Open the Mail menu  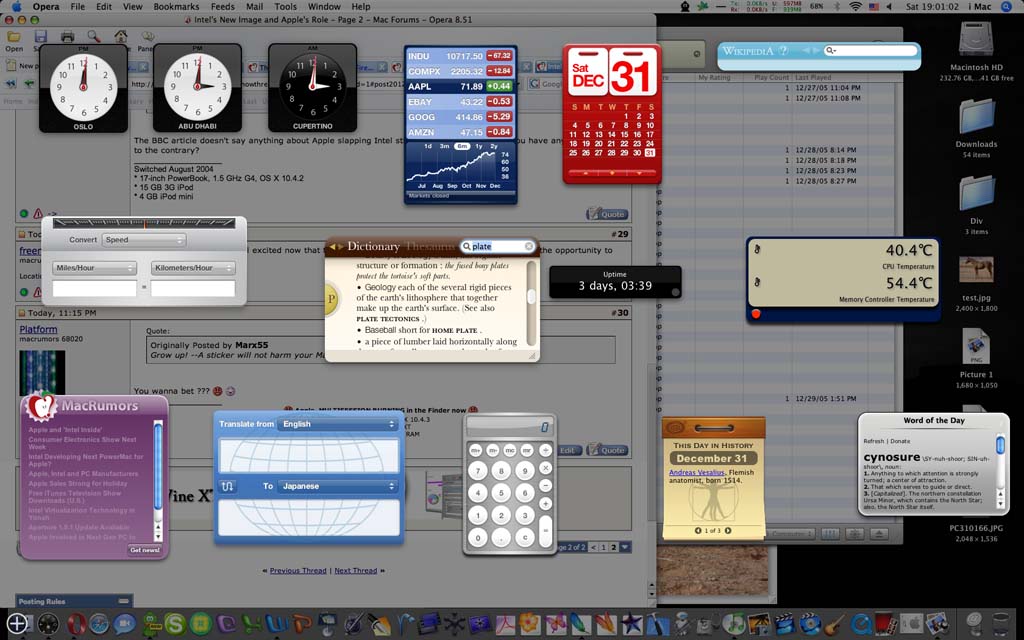[255, 7]
